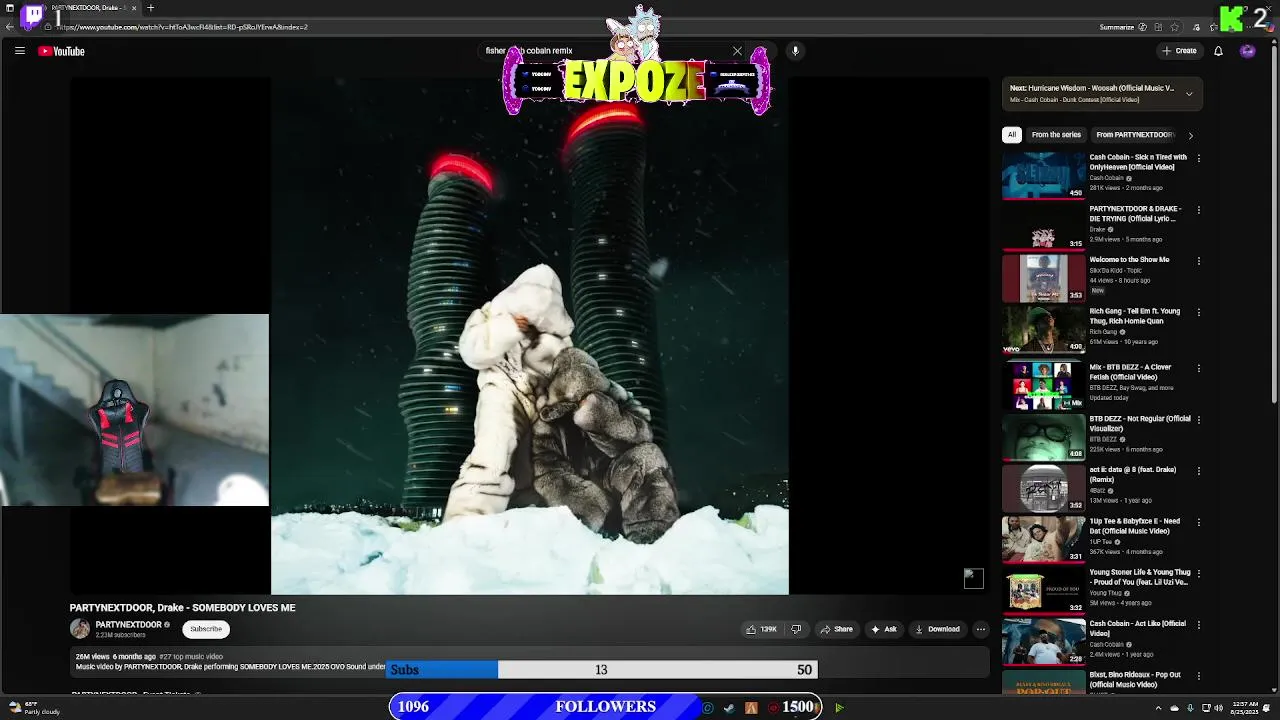Open Welcome to the Show Me thumbnail
This screenshot has height=720, width=1280.
1043,278
